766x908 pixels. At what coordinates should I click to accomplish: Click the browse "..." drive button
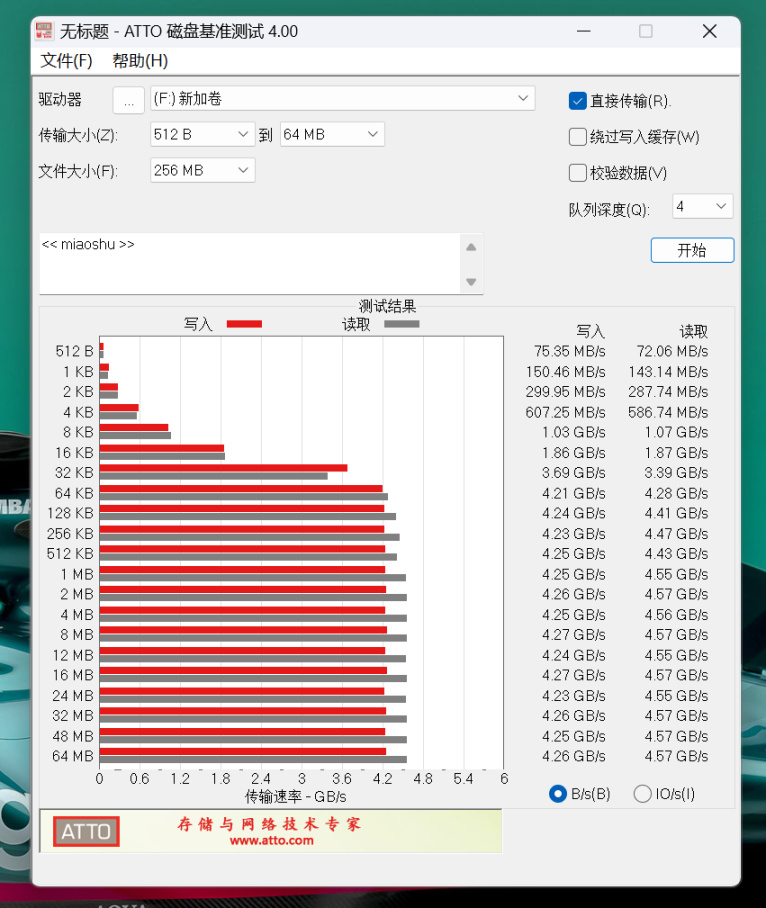[129, 101]
